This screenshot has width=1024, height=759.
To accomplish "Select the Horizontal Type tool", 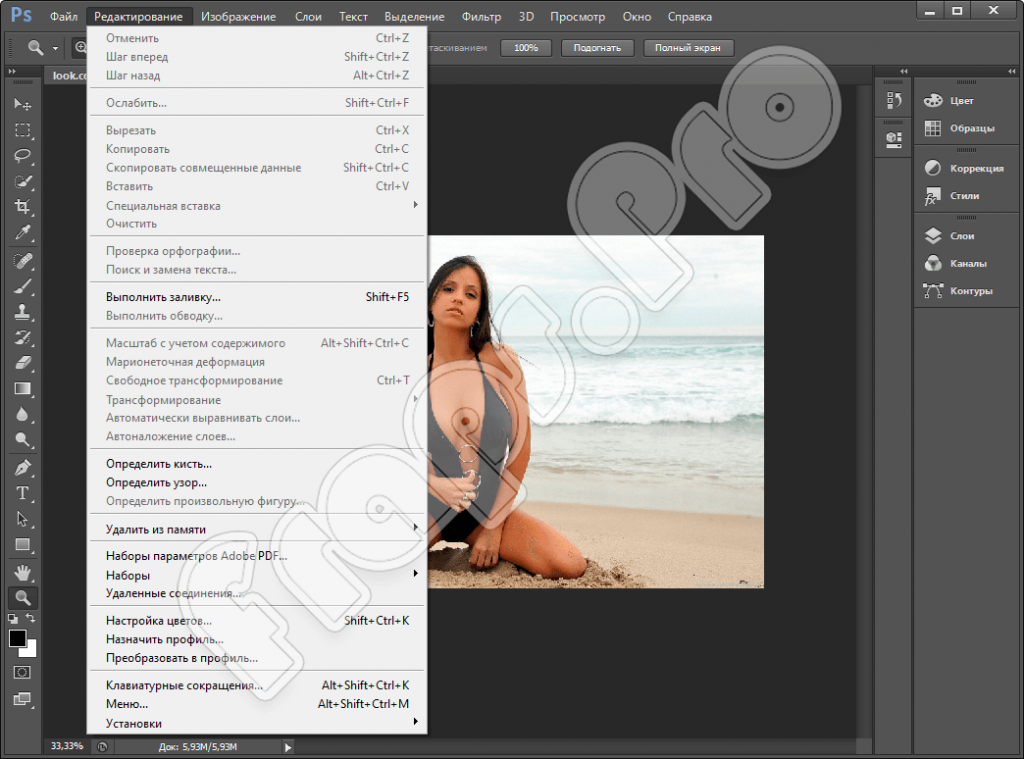I will coord(22,493).
